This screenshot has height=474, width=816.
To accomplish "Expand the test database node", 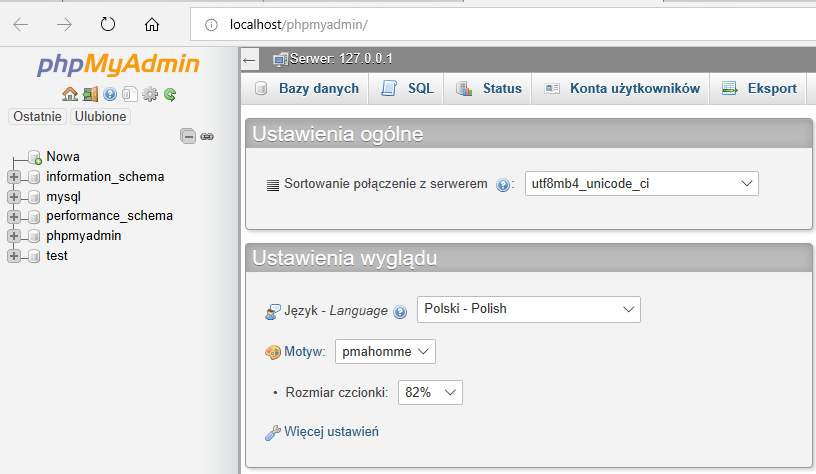I will pos(14,255).
